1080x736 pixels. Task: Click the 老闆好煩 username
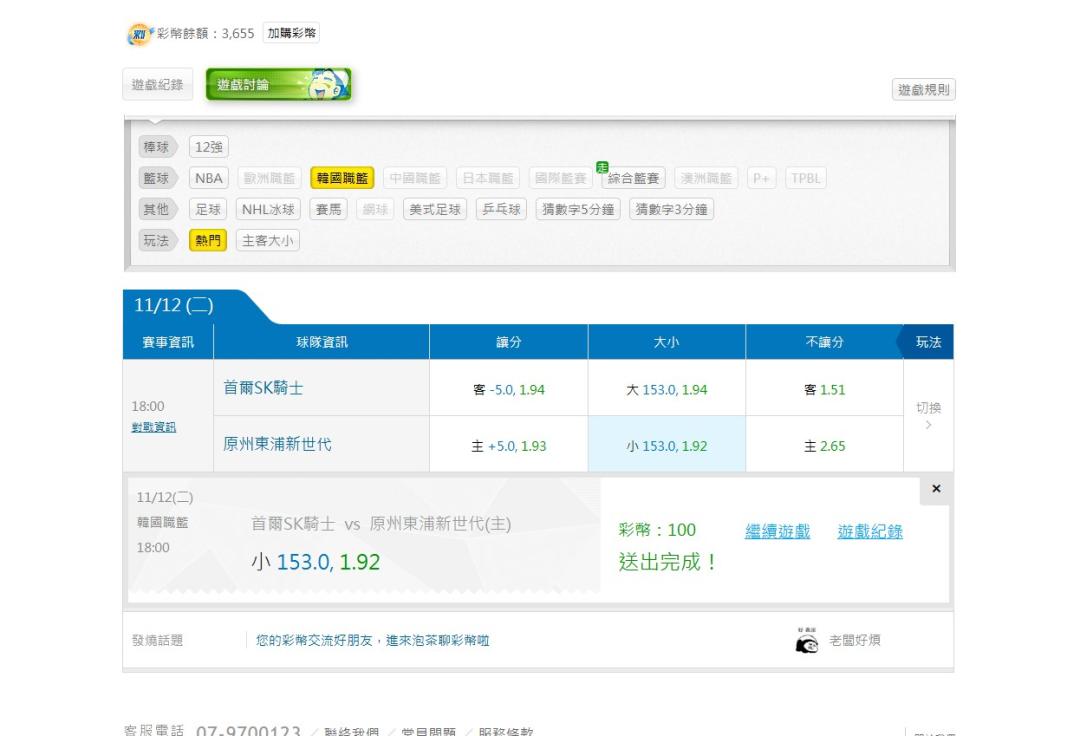[855, 641]
